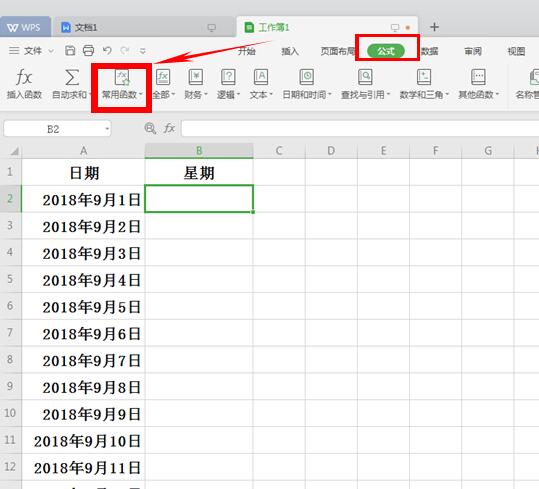Click the selected empty cell B2
The width and height of the screenshot is (539, 489).
coord(199,199)
